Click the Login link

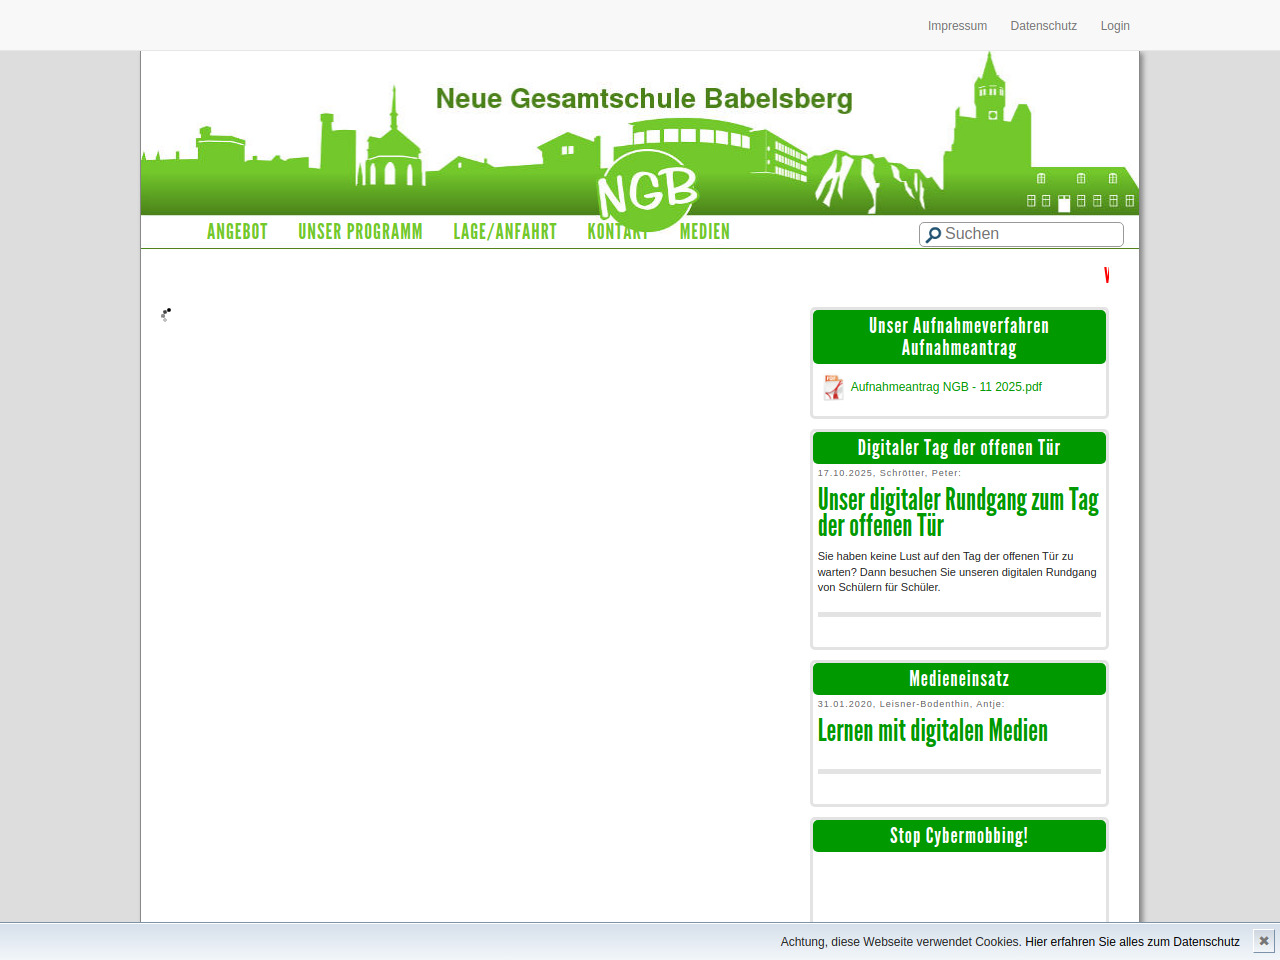coord(1115,26)
